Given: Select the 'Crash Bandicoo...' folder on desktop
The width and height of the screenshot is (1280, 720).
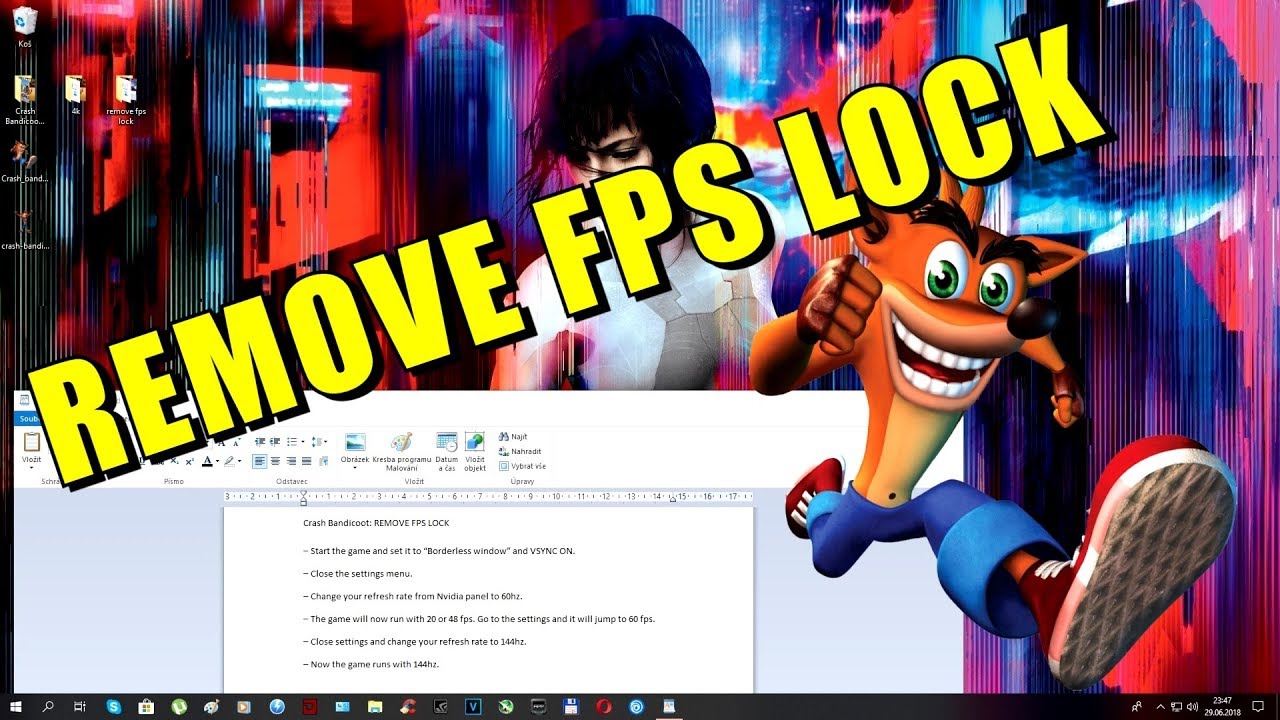Looking at the screenshot, I should pyautogui.click(x=25, y=100).
